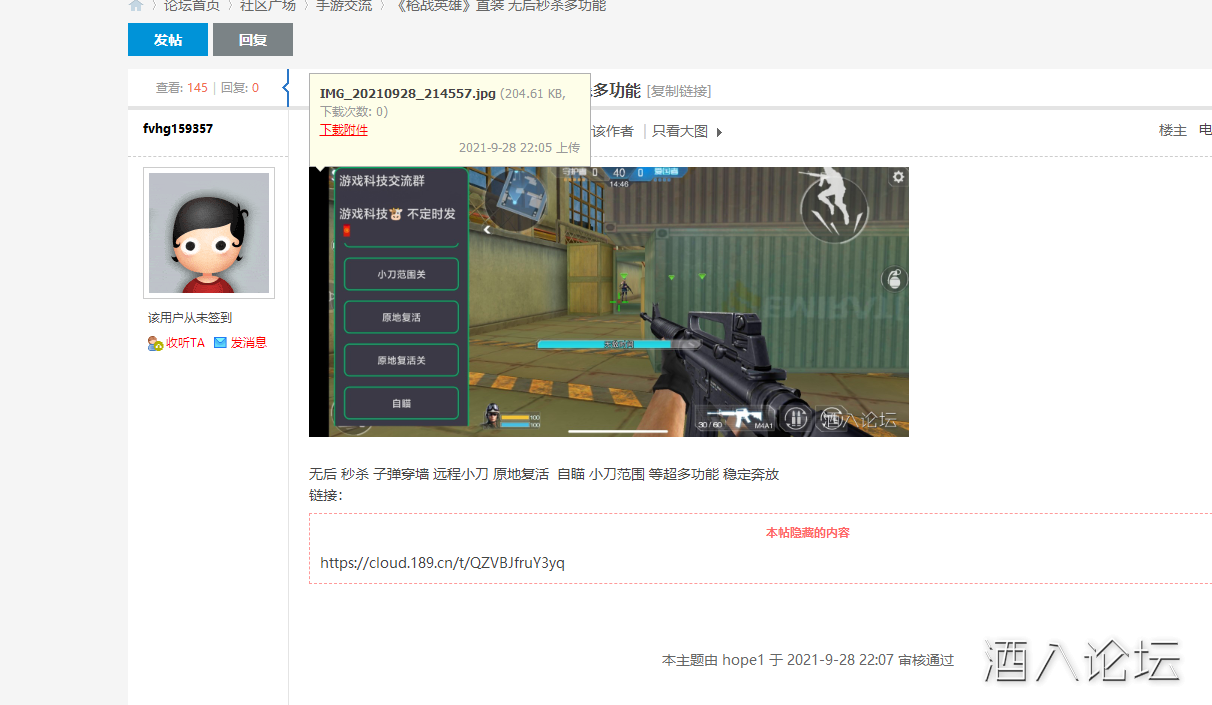The width and height of the screenshot is (1212, 705).
Task: Click the [复制链接] link
Action: click(679, 91)
